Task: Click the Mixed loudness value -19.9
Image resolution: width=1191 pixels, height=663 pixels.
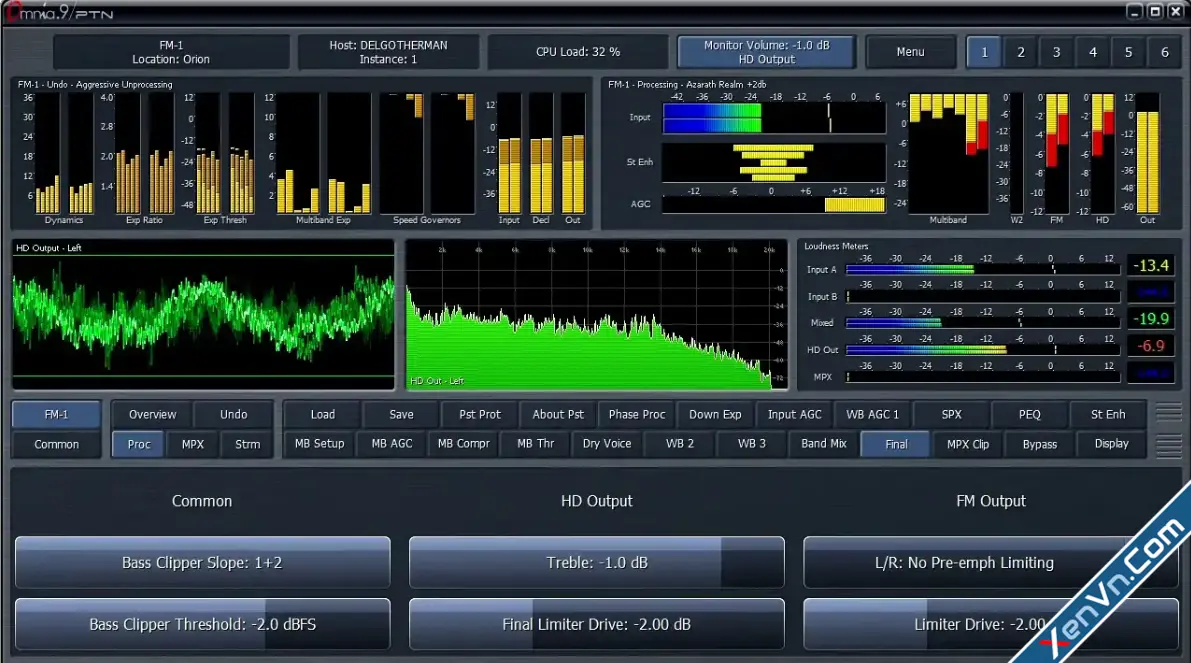Action: 1150,319
